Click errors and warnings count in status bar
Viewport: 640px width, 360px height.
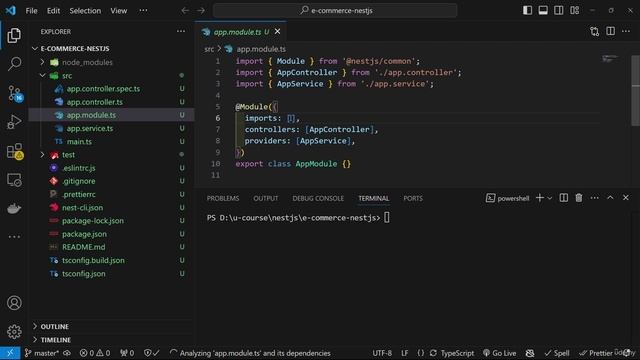pyautogui.click(x=95, y=353)
